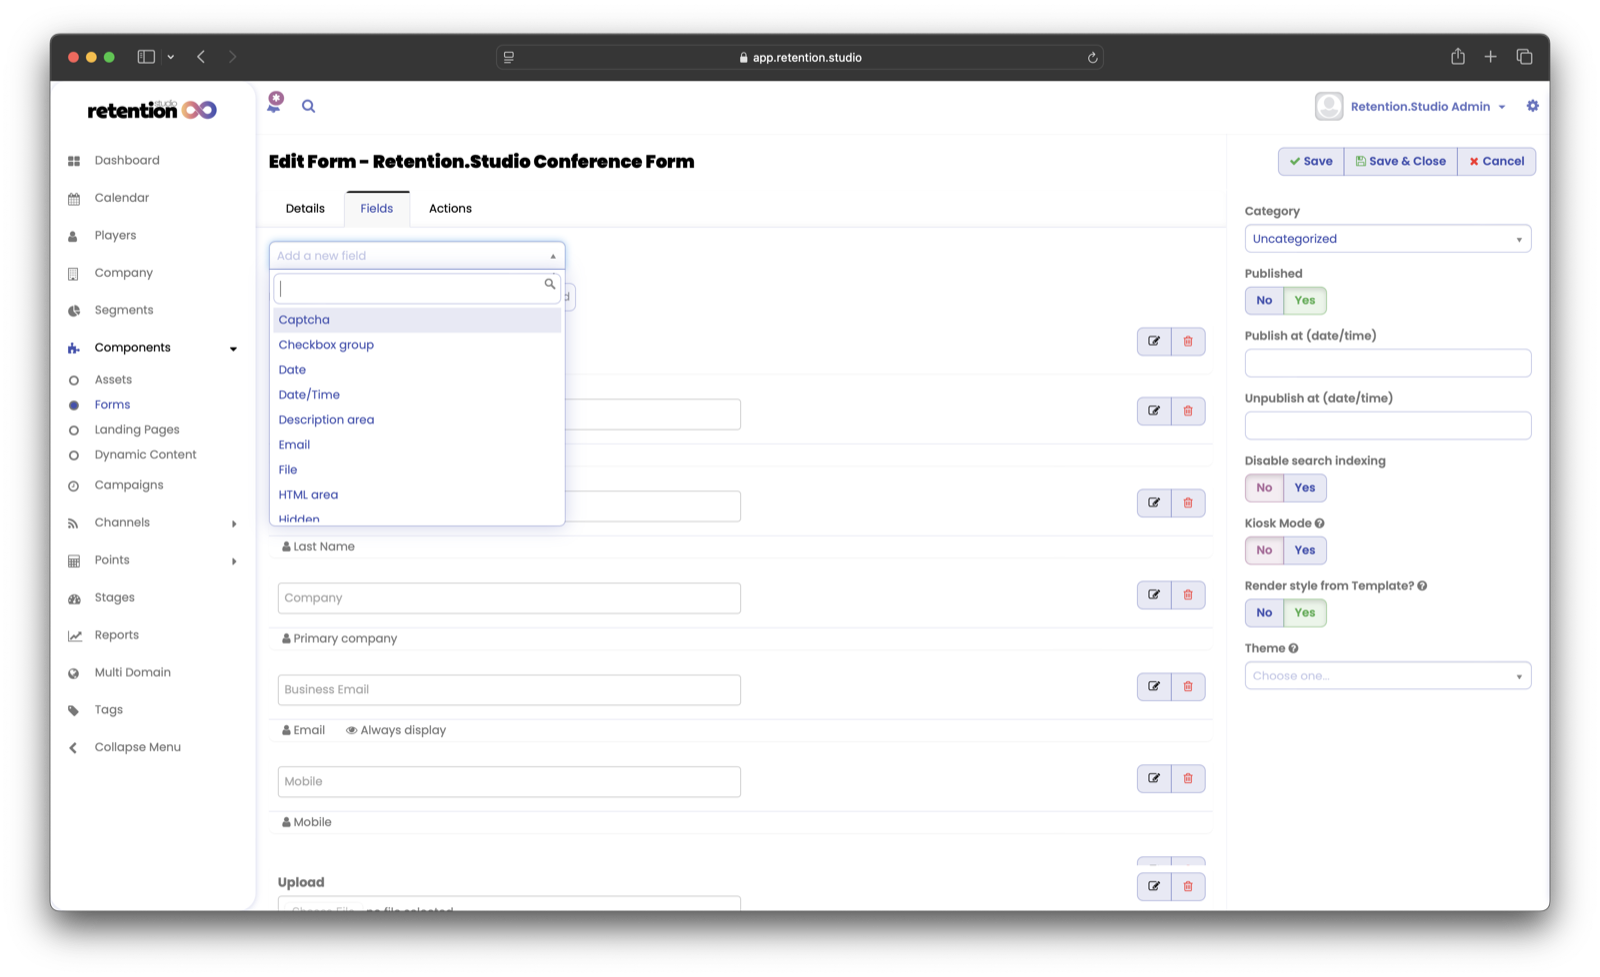Image resolution: width=1600 pixels, height=977 pixels.
Task: Choose Description area field type
Action: point(417,420)
